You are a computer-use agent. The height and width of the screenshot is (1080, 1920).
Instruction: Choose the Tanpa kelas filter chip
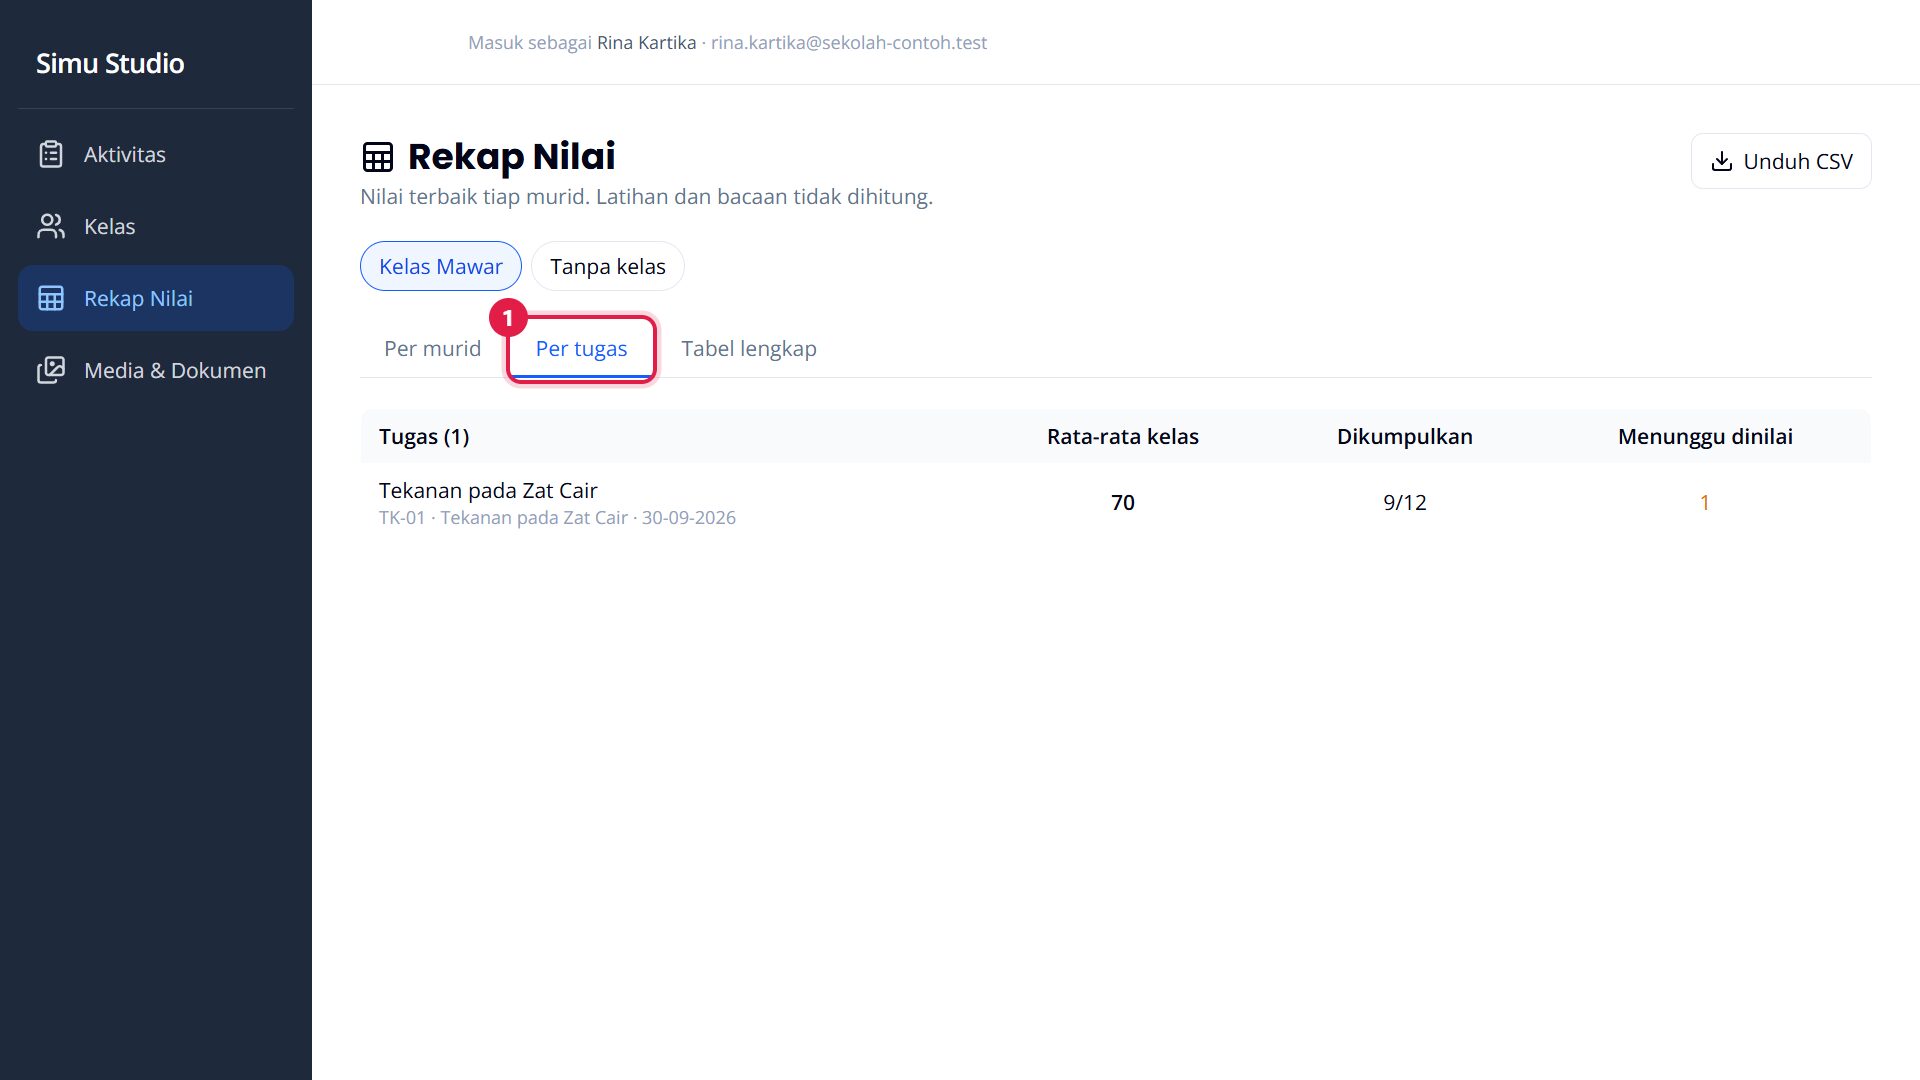tap(608, 266)
